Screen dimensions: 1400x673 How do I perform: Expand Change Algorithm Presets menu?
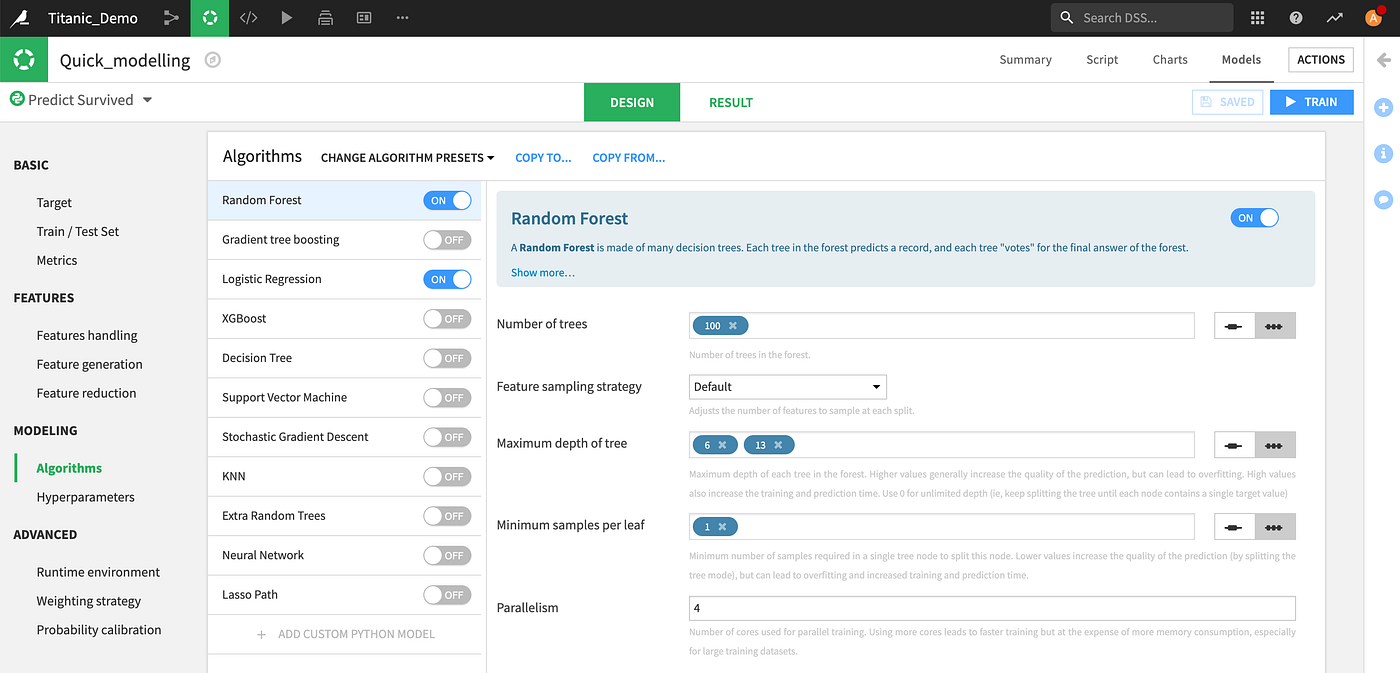pyautogui.click(x=408, y=158)
